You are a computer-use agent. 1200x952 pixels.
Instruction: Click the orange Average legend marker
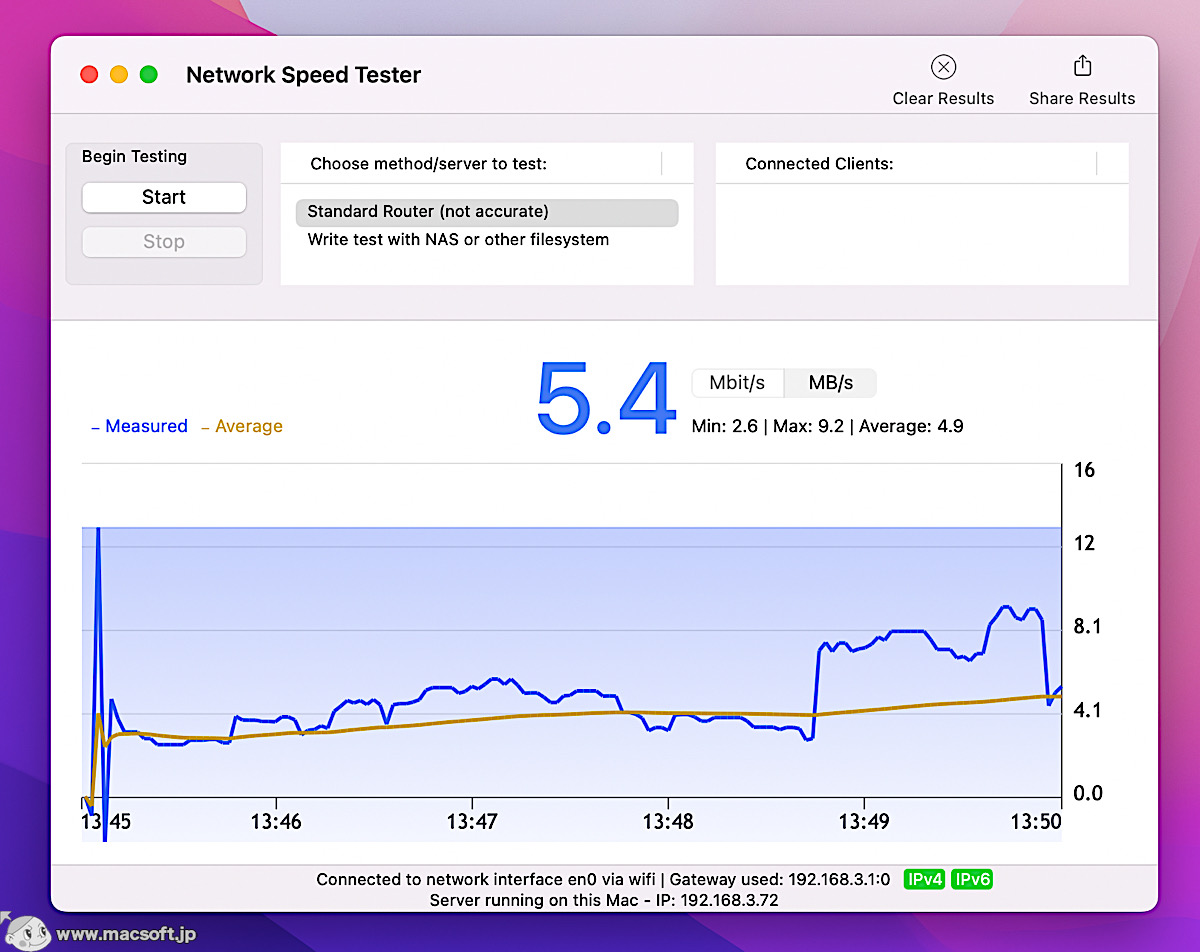(203, 426)
